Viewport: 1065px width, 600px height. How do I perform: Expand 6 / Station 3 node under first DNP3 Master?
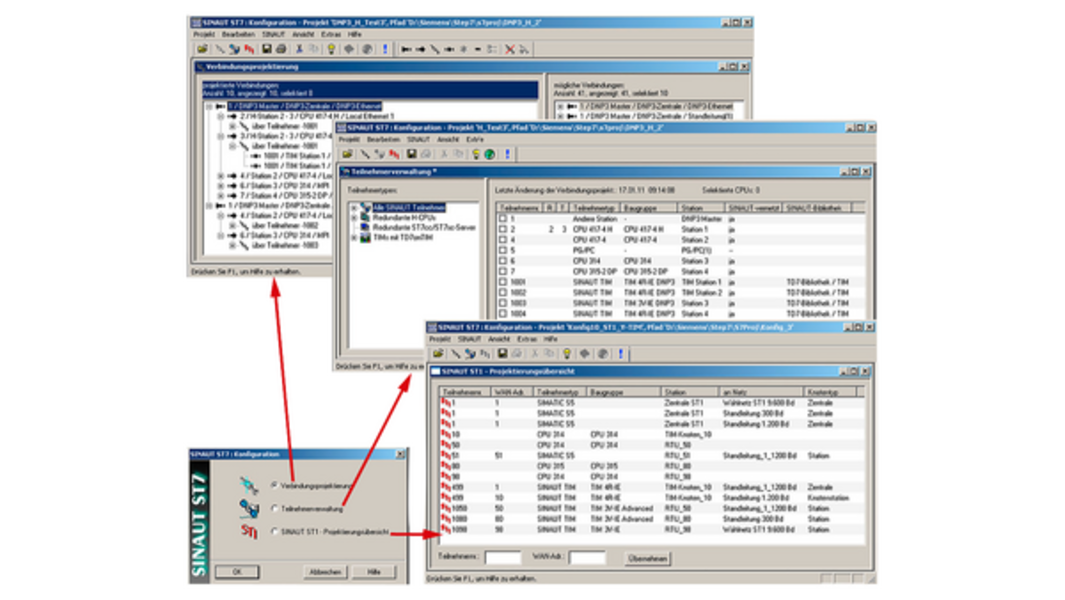click(x=220, y=186)
